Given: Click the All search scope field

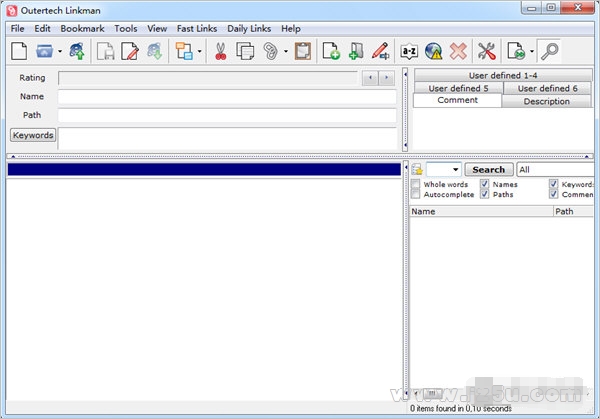Looking at the screenshot, I should [x=555, y=170].
